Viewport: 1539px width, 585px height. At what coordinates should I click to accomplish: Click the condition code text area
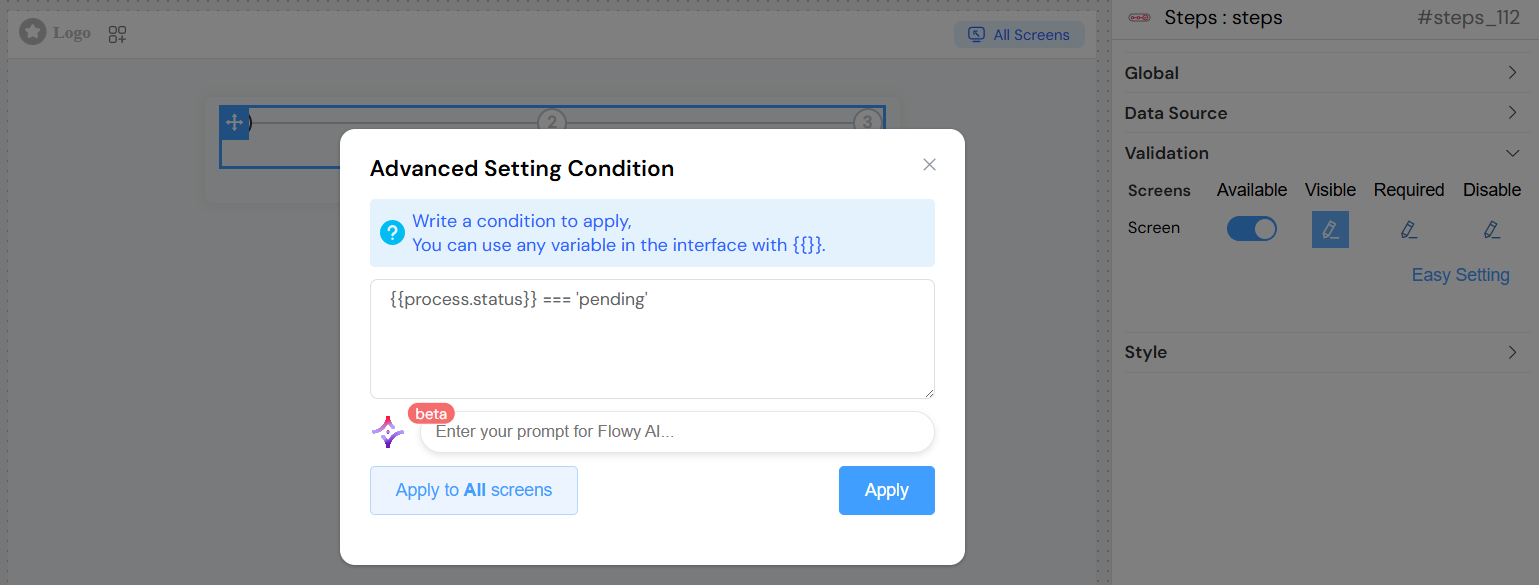coord(652,338)
